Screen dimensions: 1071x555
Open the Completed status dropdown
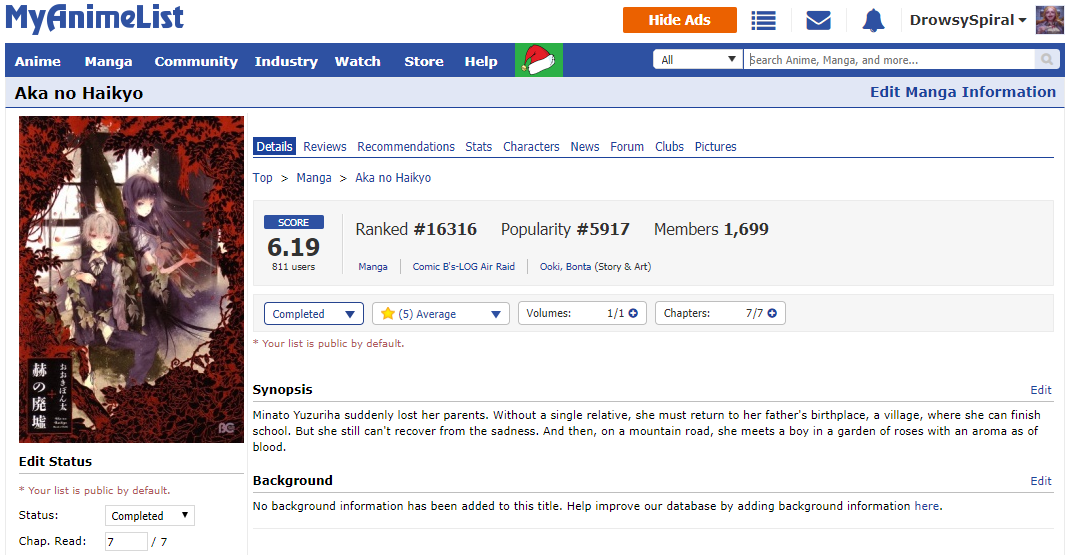pyautogui.click(x=314, y=314)
